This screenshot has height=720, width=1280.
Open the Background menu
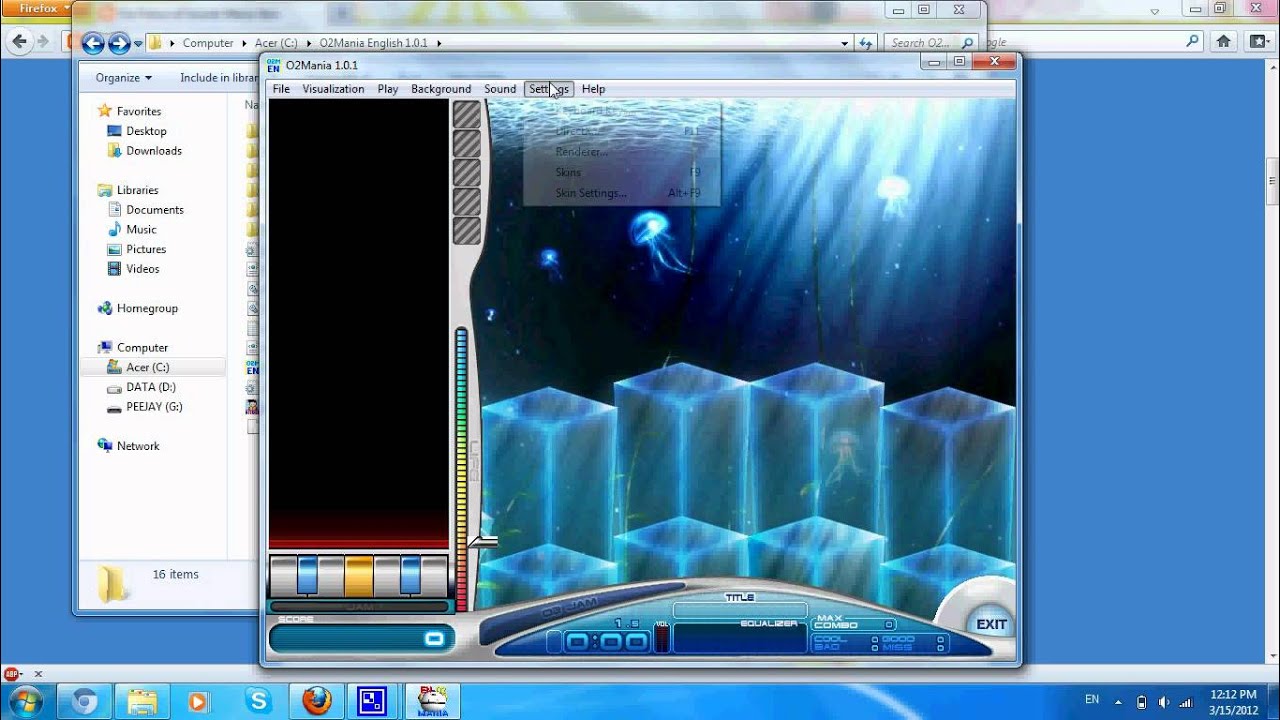[441, 89]
